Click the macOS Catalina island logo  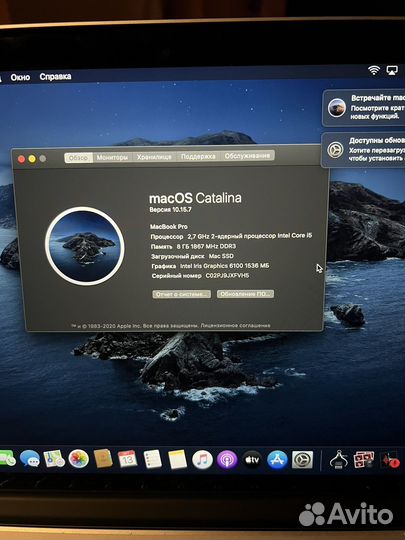coord(85,246)
